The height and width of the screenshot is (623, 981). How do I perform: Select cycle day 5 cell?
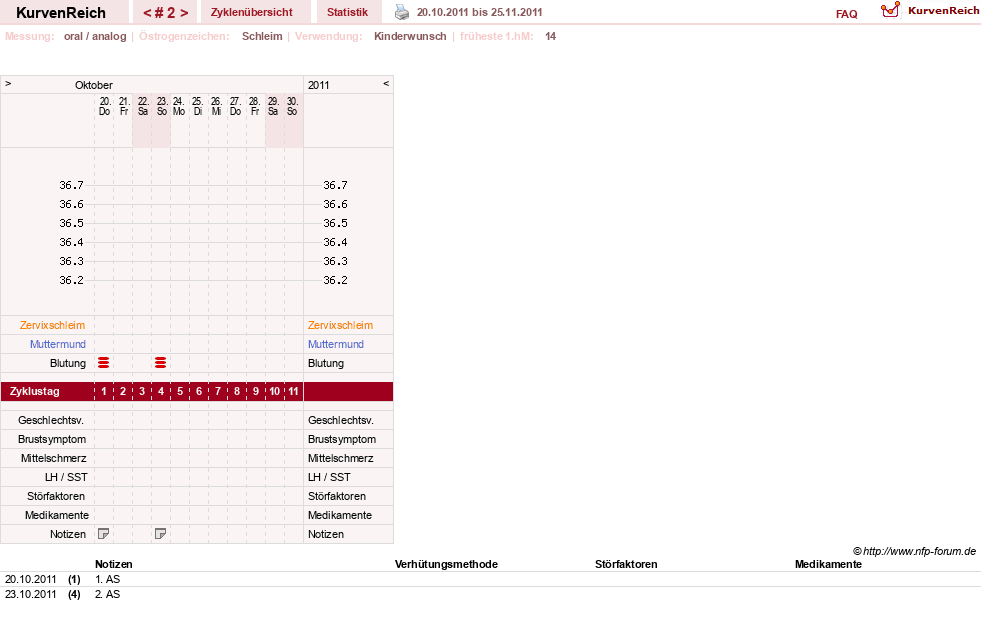[180, 392]
